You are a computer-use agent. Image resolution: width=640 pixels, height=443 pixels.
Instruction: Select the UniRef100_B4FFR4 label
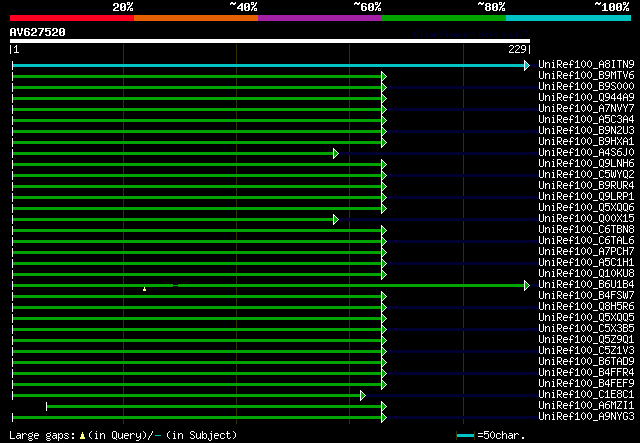pos(586,373)
